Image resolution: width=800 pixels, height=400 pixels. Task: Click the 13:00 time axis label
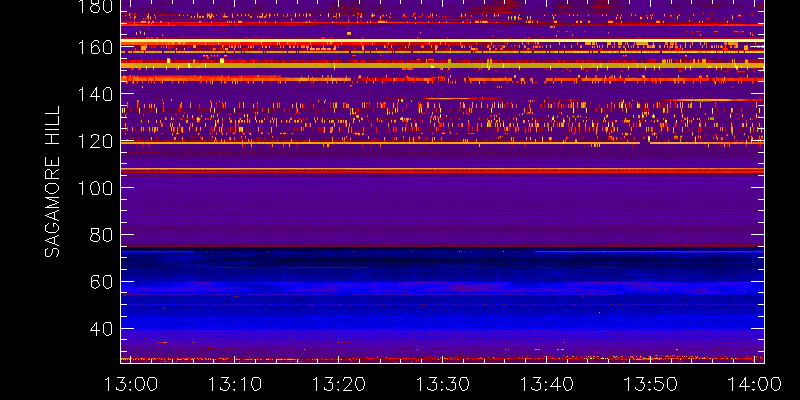131,384
